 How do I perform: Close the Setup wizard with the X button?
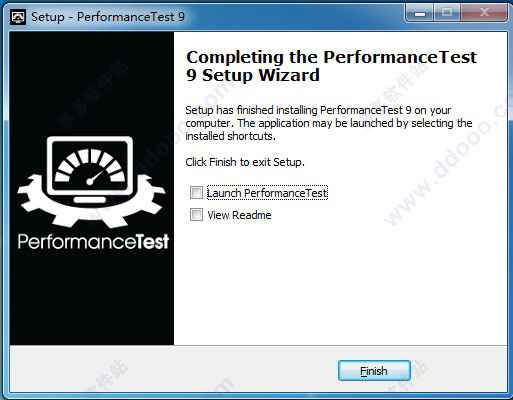click(484, 14)
